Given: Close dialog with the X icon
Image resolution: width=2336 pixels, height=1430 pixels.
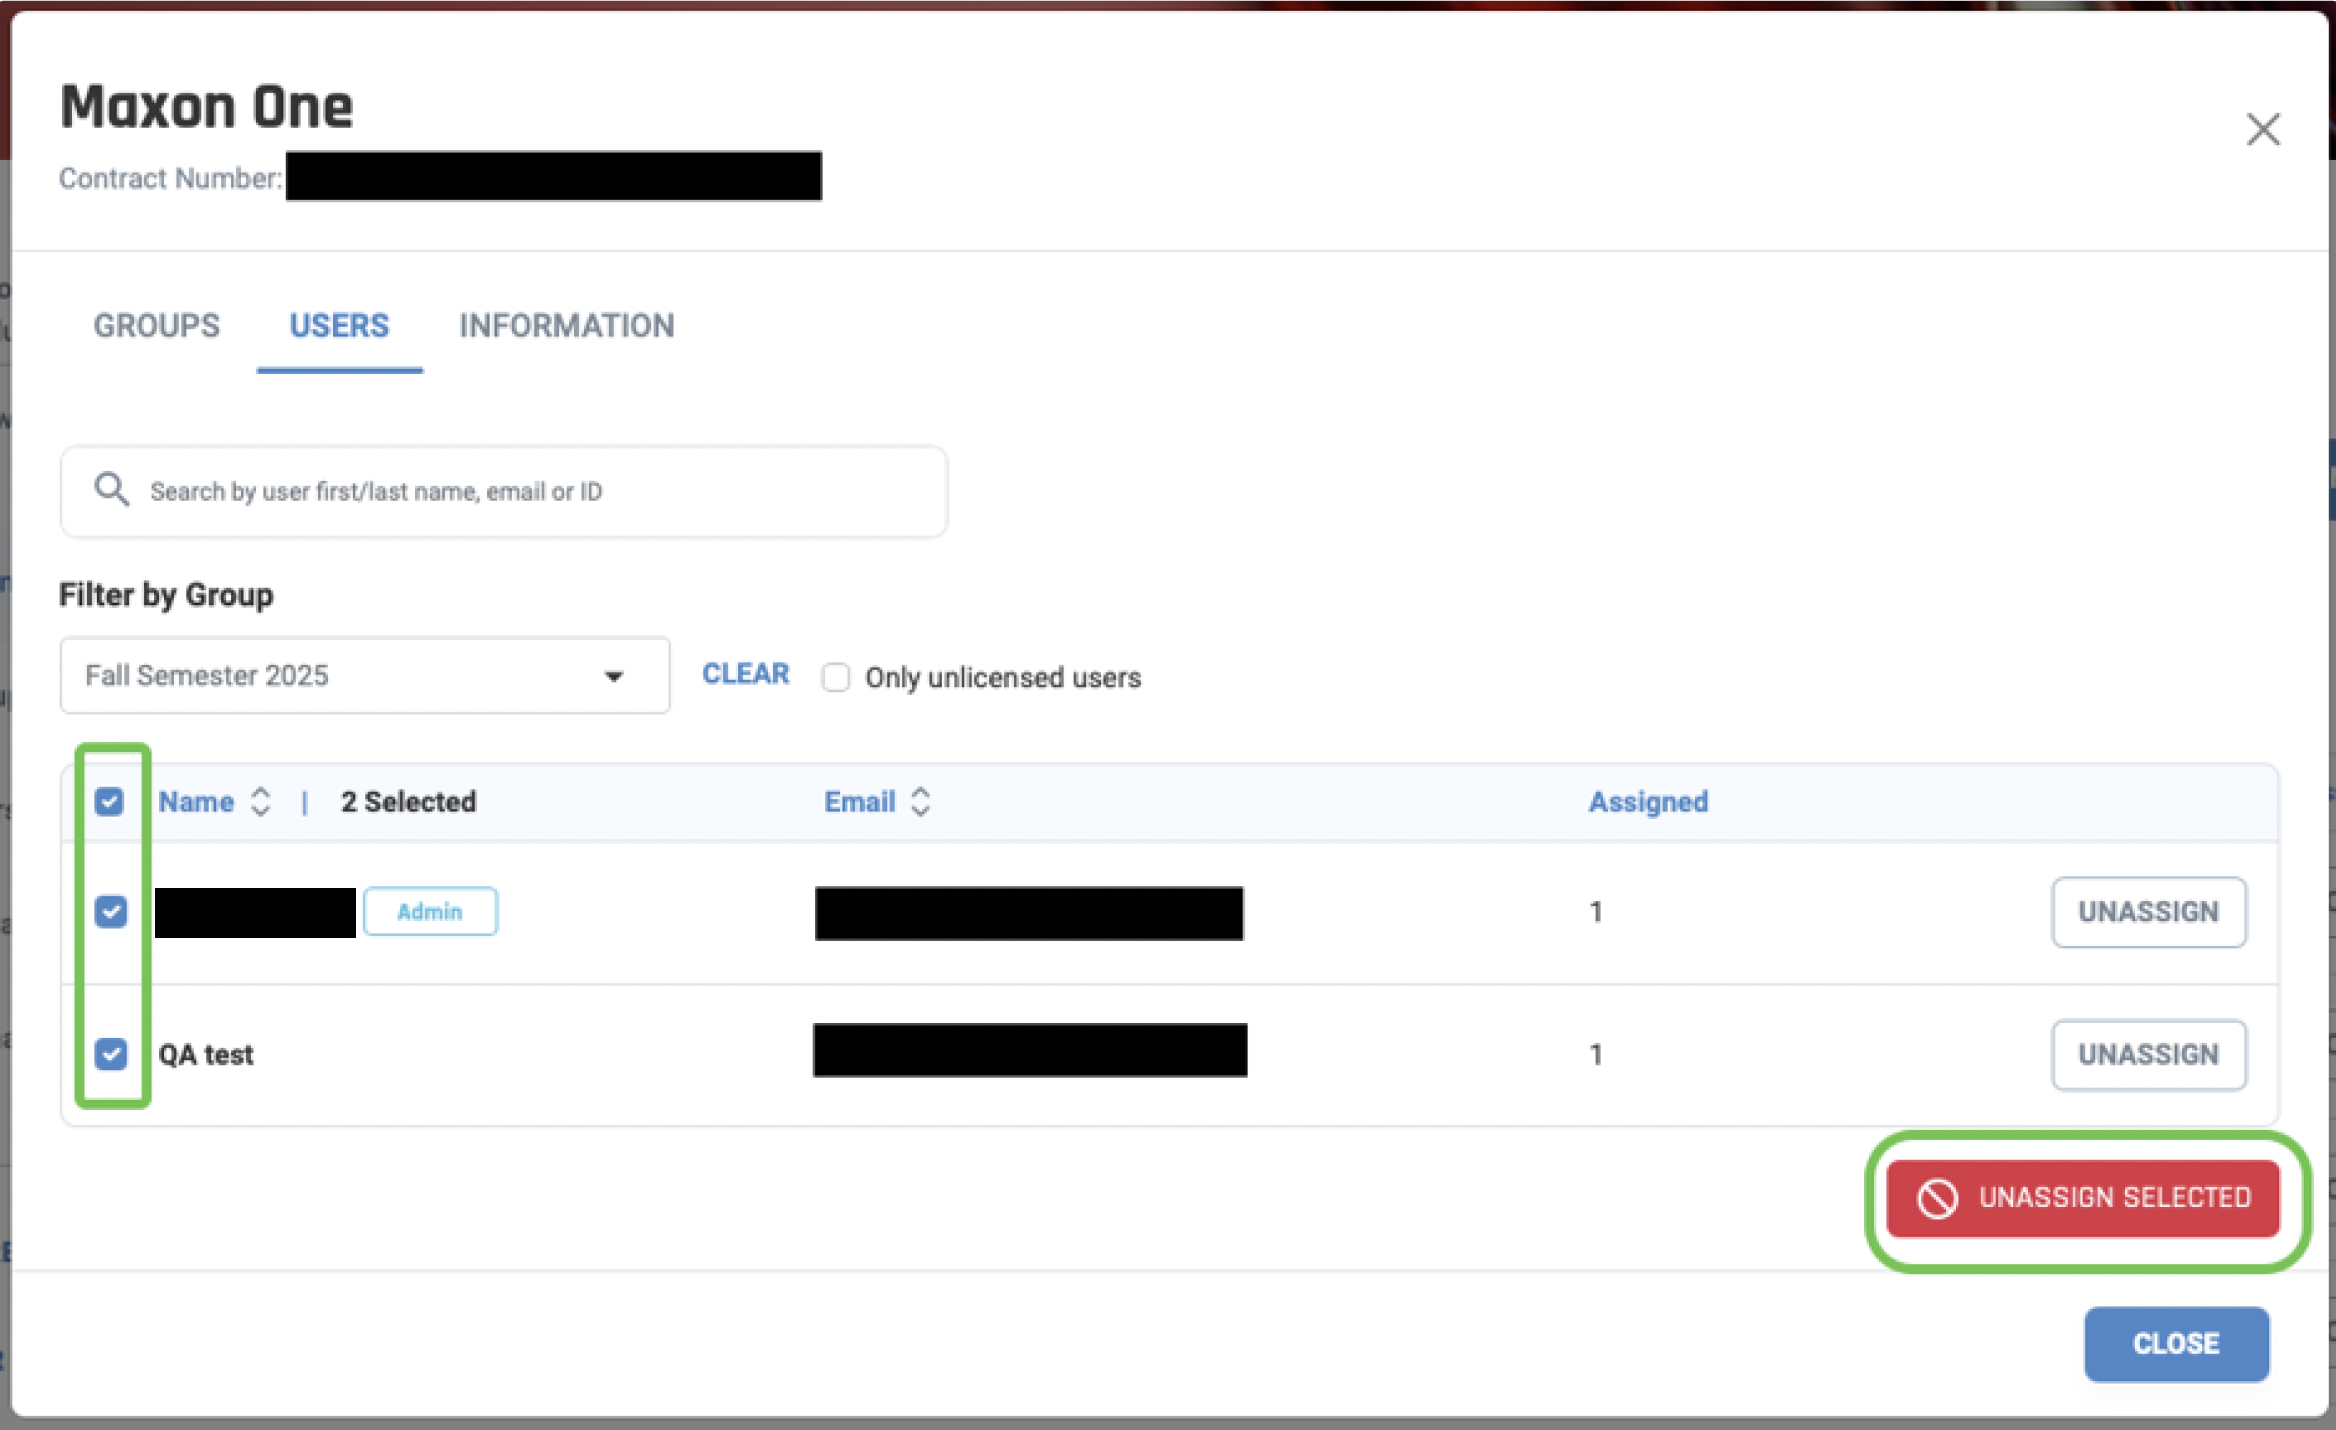Looking at the screenshot, I should tap(2262, 129).
